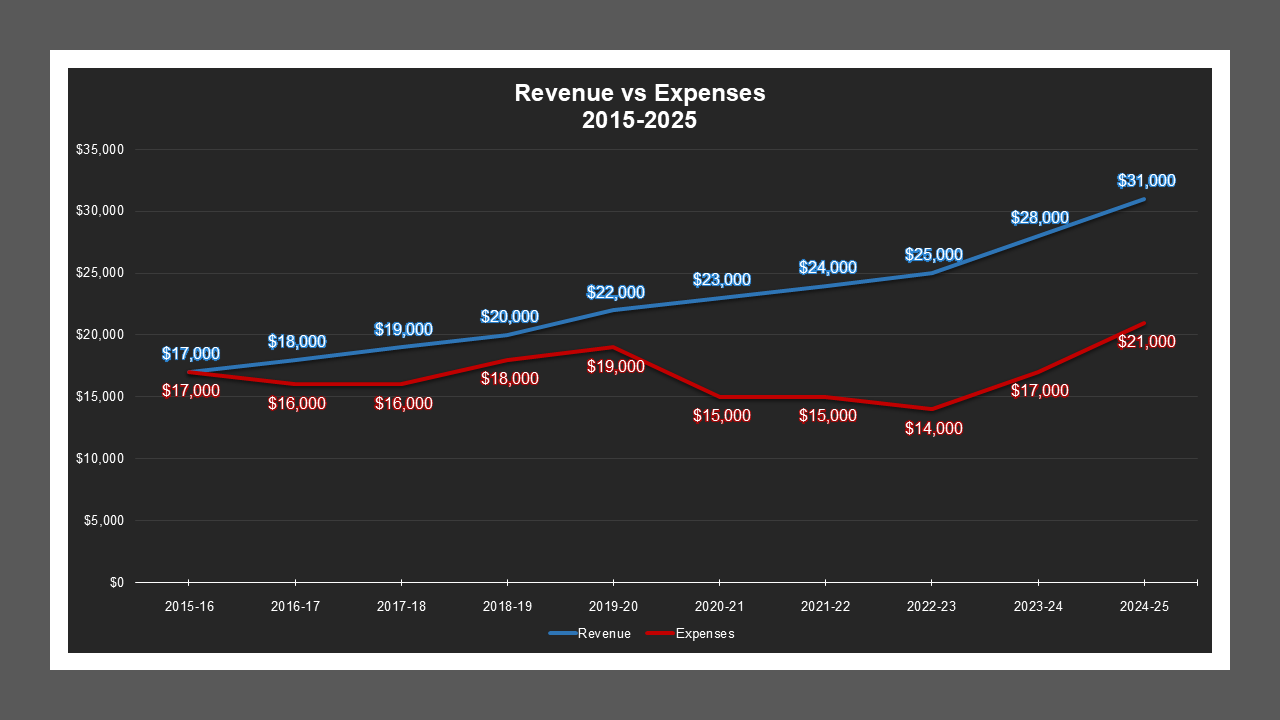
Task: Click the $14,000 expenses data label
Action: point(933,428)
